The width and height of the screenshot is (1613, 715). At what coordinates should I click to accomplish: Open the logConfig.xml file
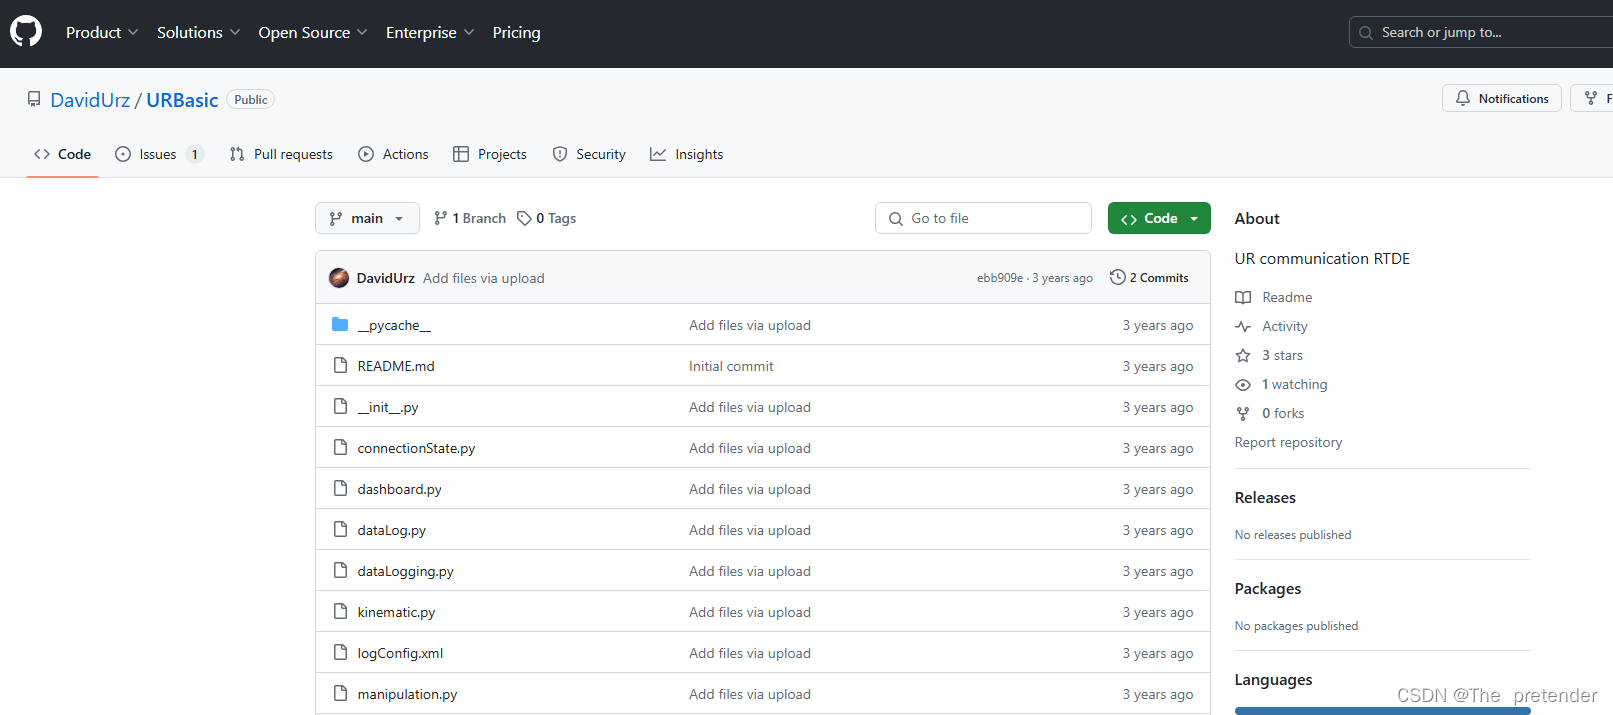pos(400,653)
